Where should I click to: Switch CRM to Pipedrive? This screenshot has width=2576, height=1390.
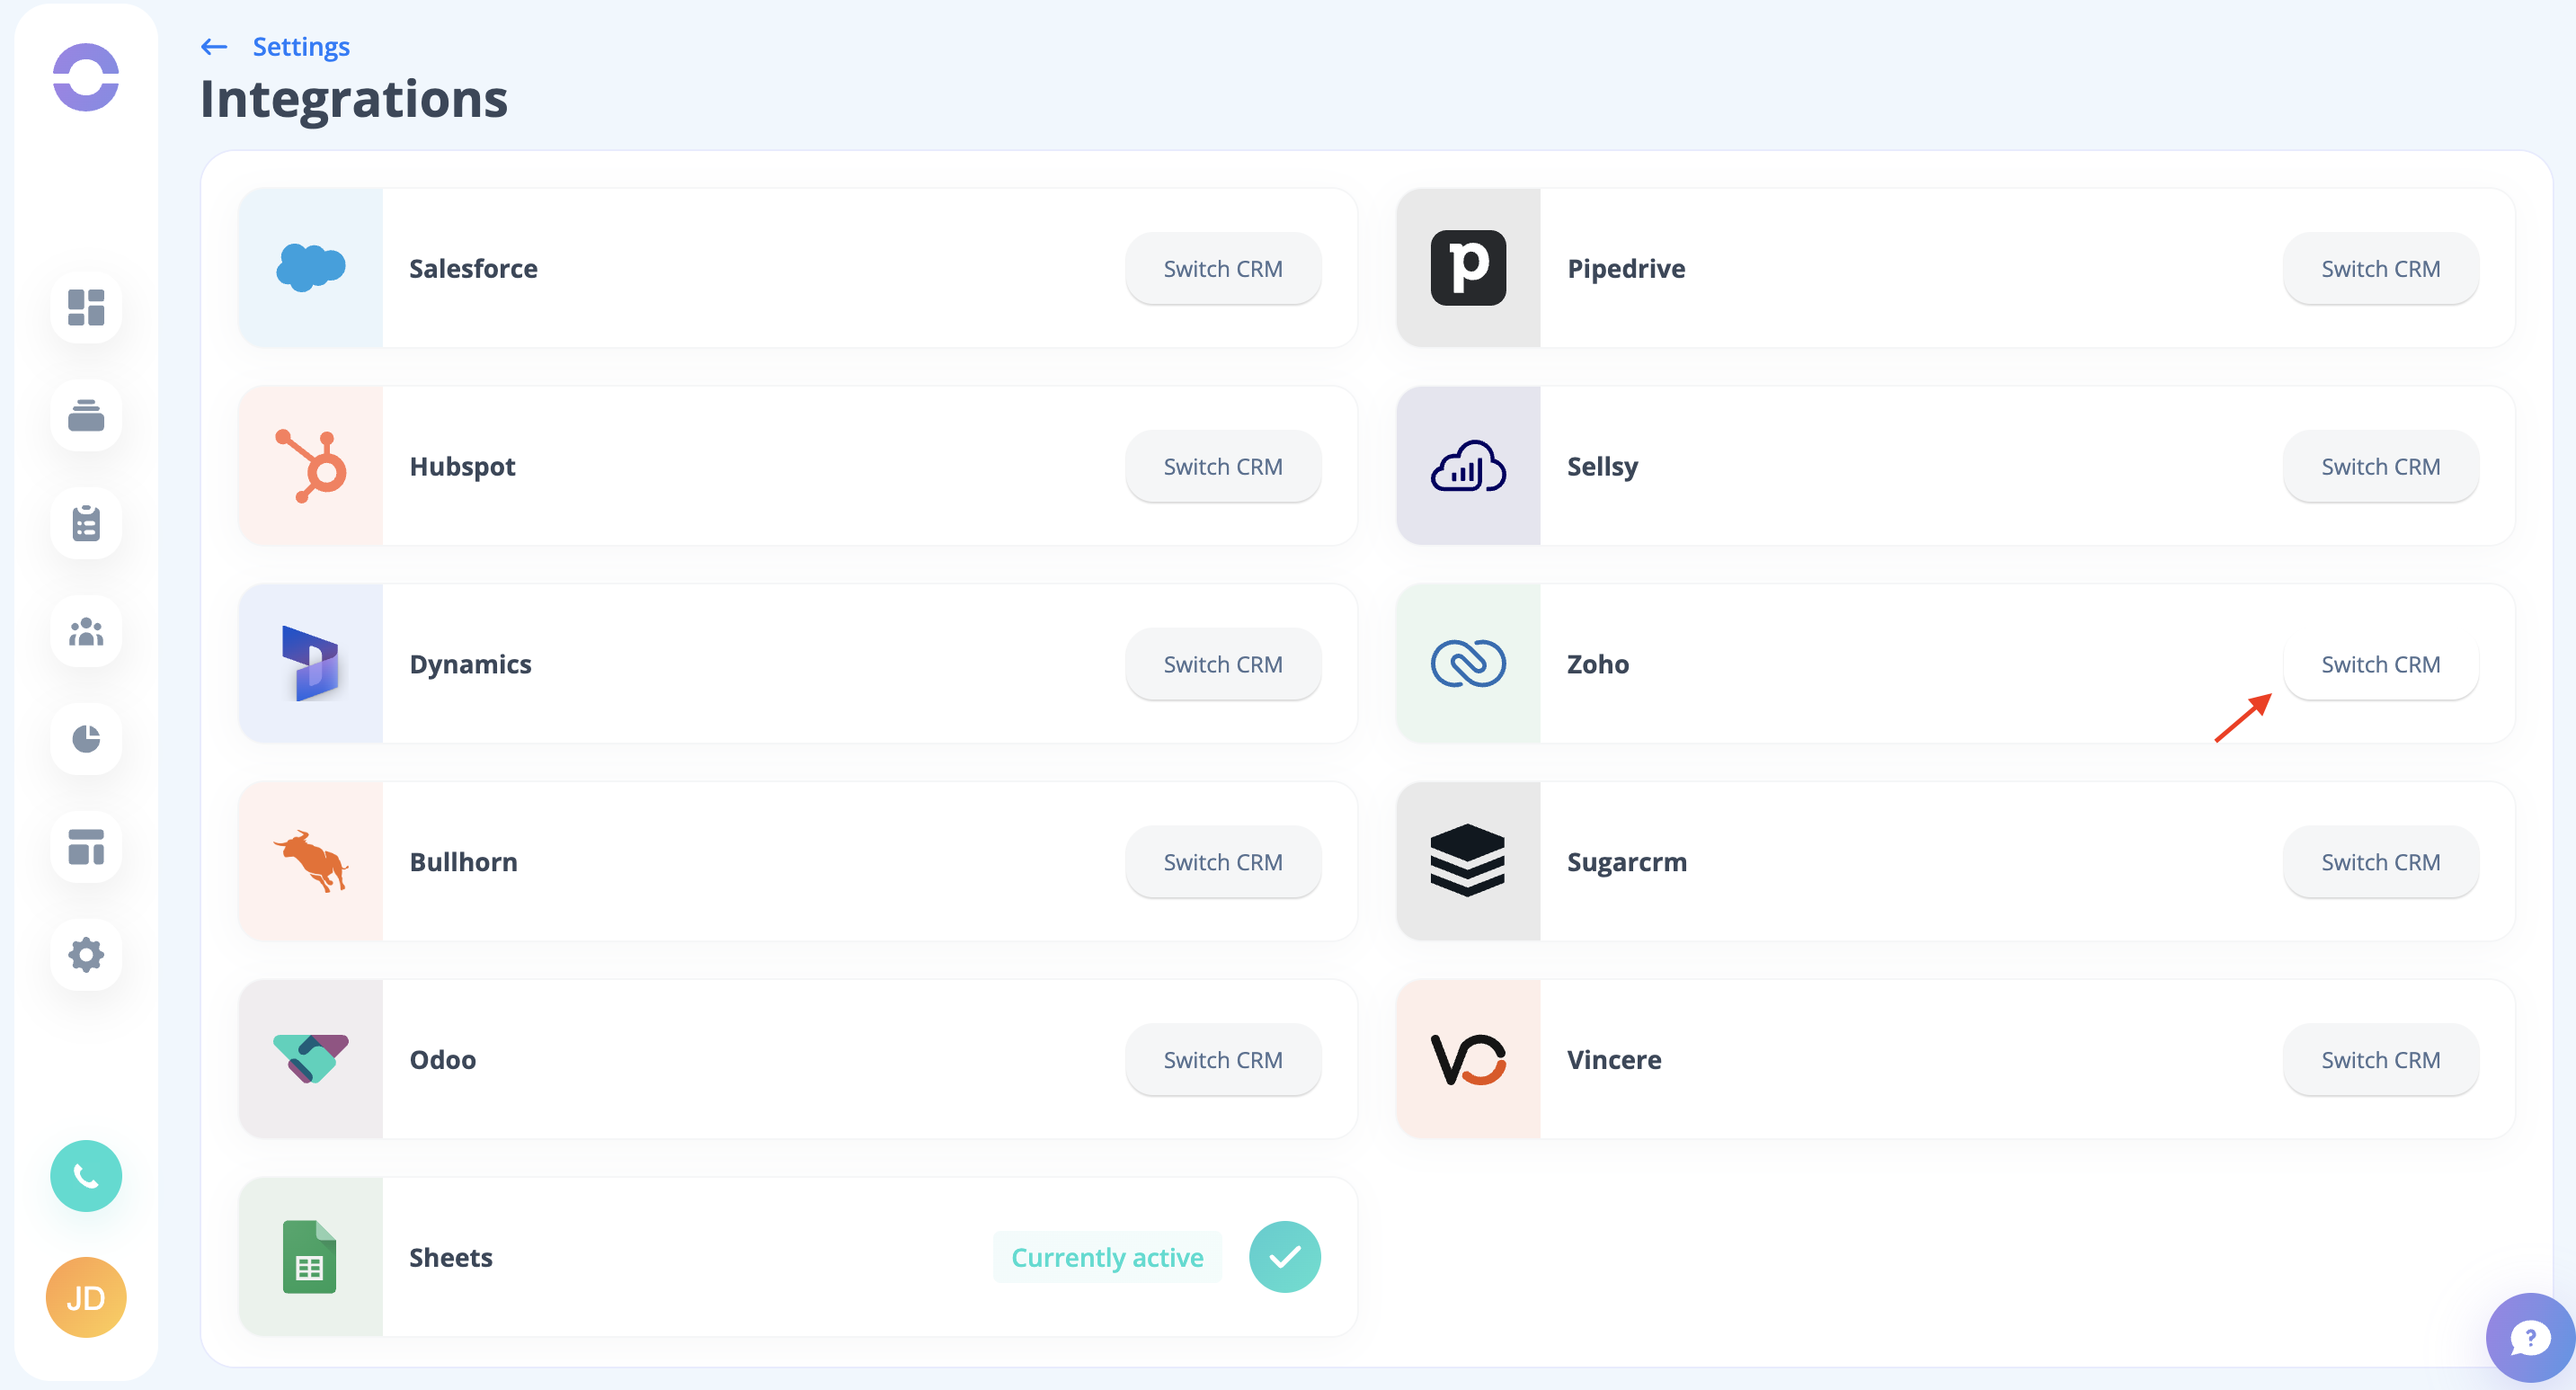2380,269
